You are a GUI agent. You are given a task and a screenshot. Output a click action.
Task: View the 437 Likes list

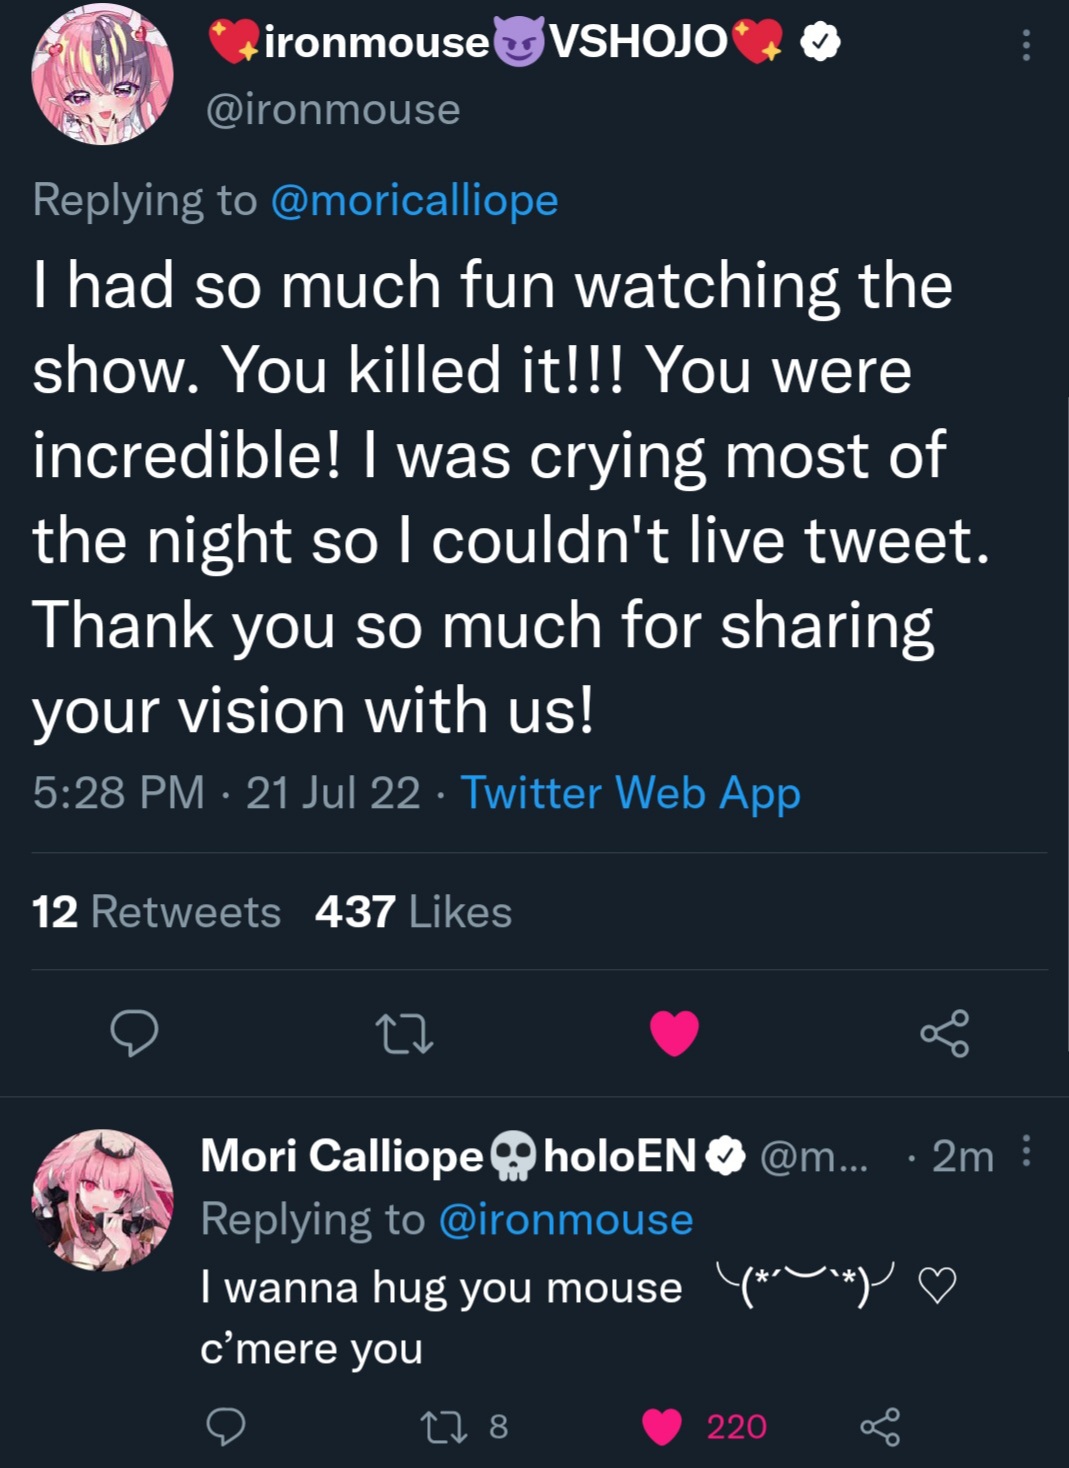[413, 912]
